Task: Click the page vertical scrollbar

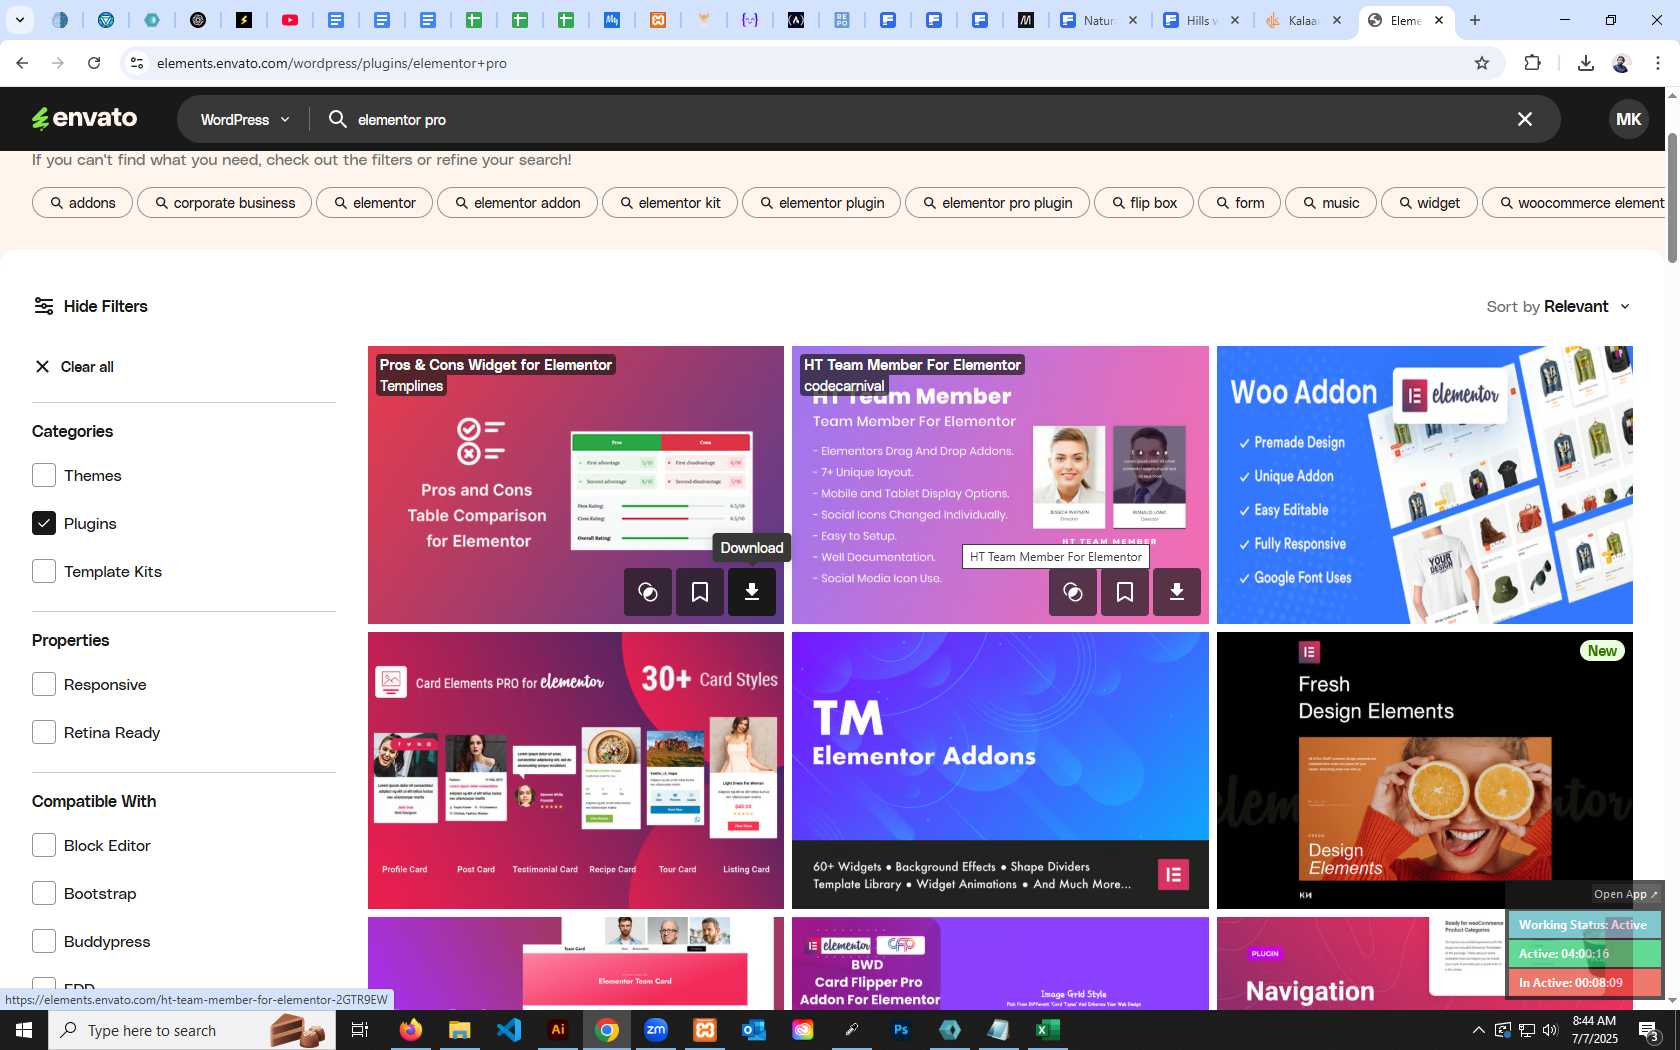Action: coord(1671,196)
